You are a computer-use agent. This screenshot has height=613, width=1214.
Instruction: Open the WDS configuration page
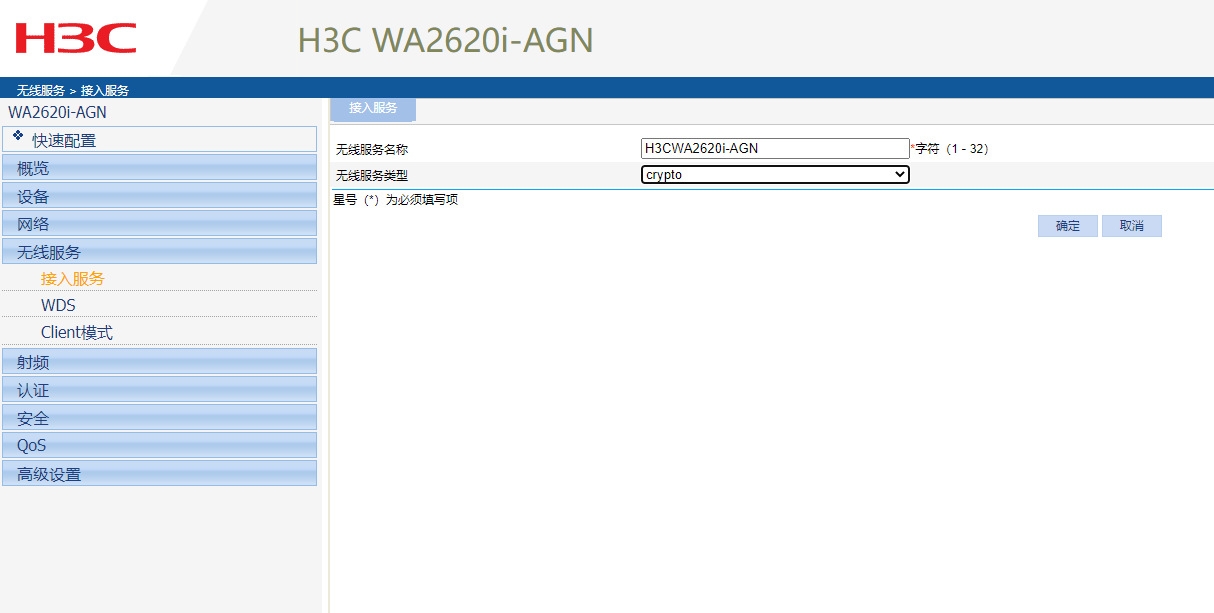click(57, 305)
